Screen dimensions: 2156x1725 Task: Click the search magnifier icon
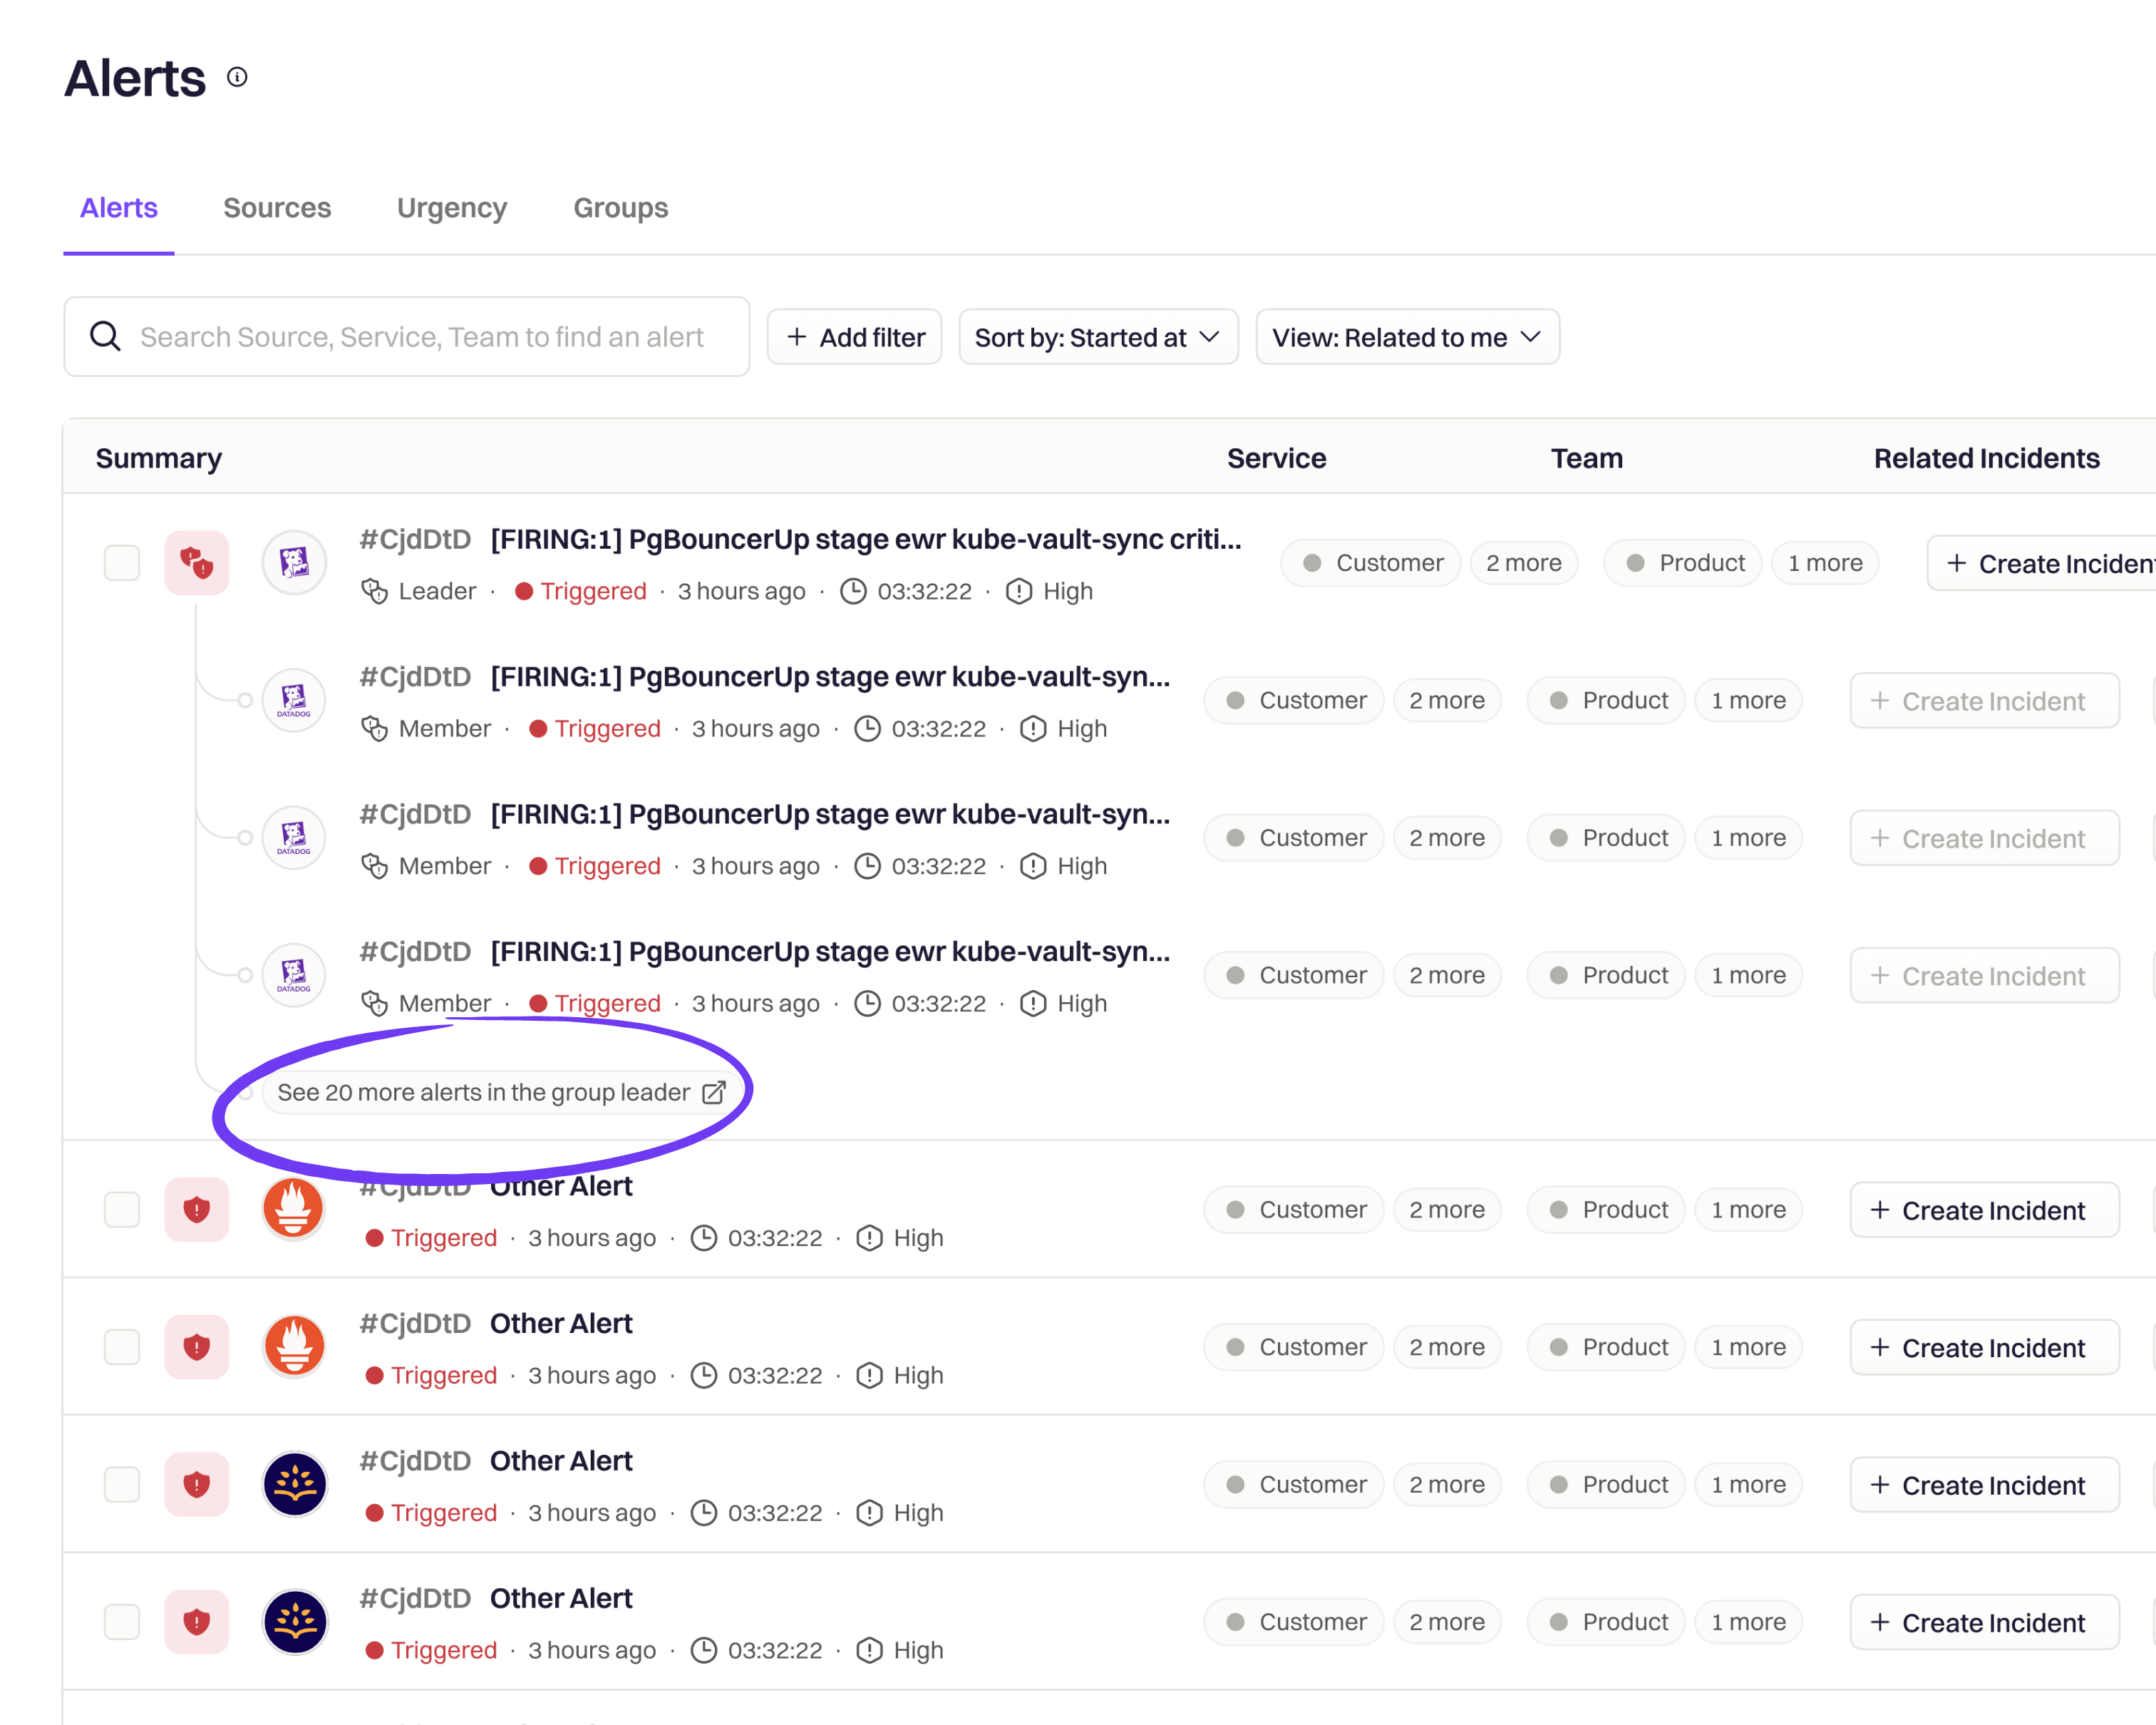coord(105,337)
